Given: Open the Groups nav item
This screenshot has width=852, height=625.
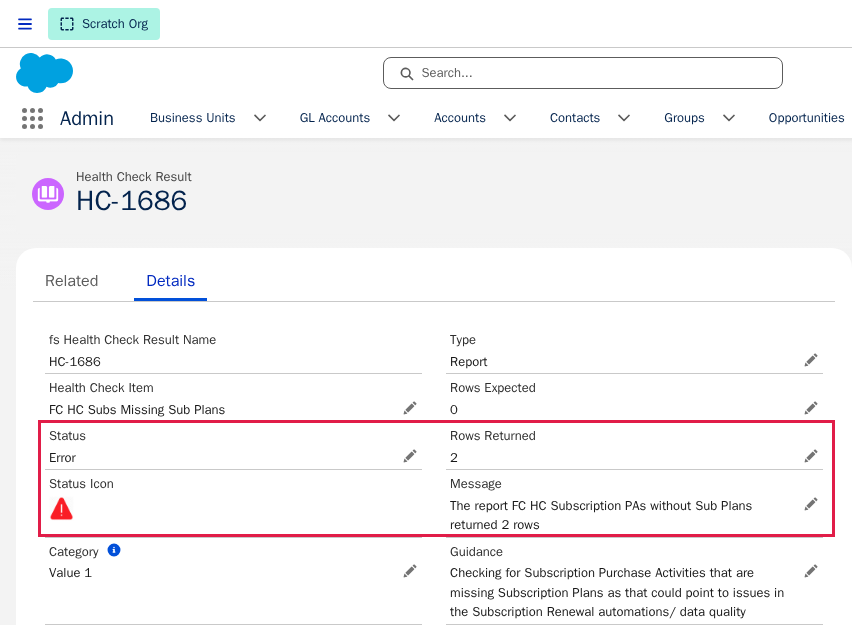Looking at the screenshot, I should point(684,118).
